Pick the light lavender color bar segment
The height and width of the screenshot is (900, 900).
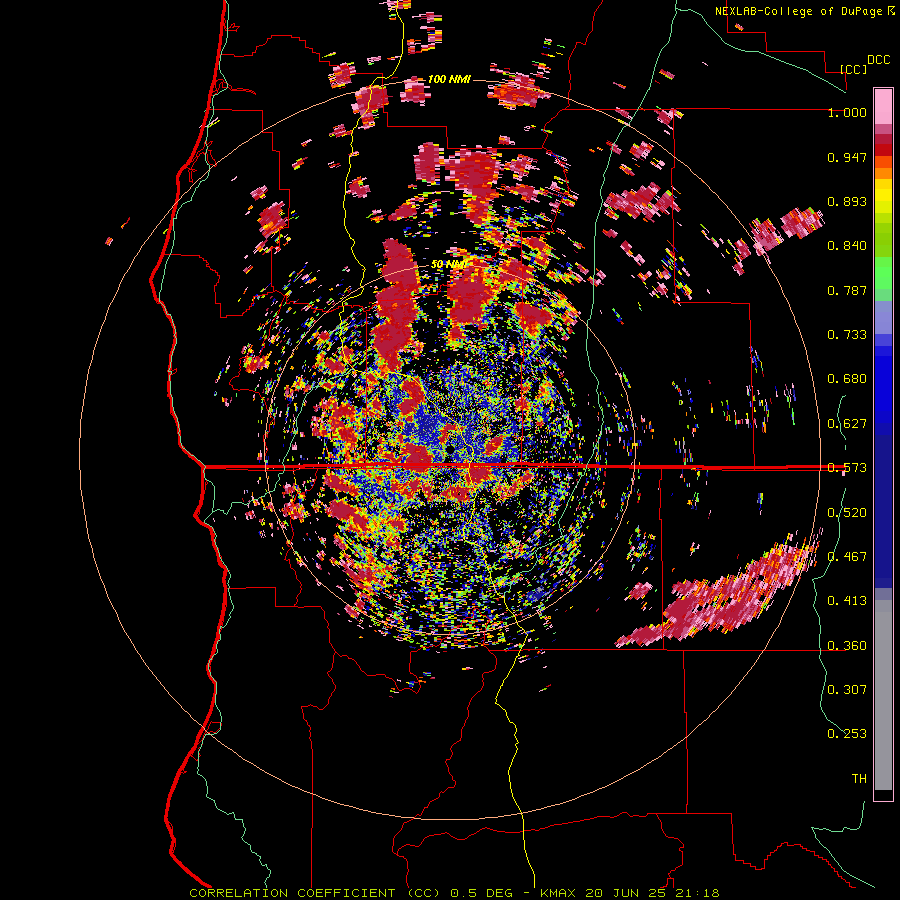click(883, 317)
